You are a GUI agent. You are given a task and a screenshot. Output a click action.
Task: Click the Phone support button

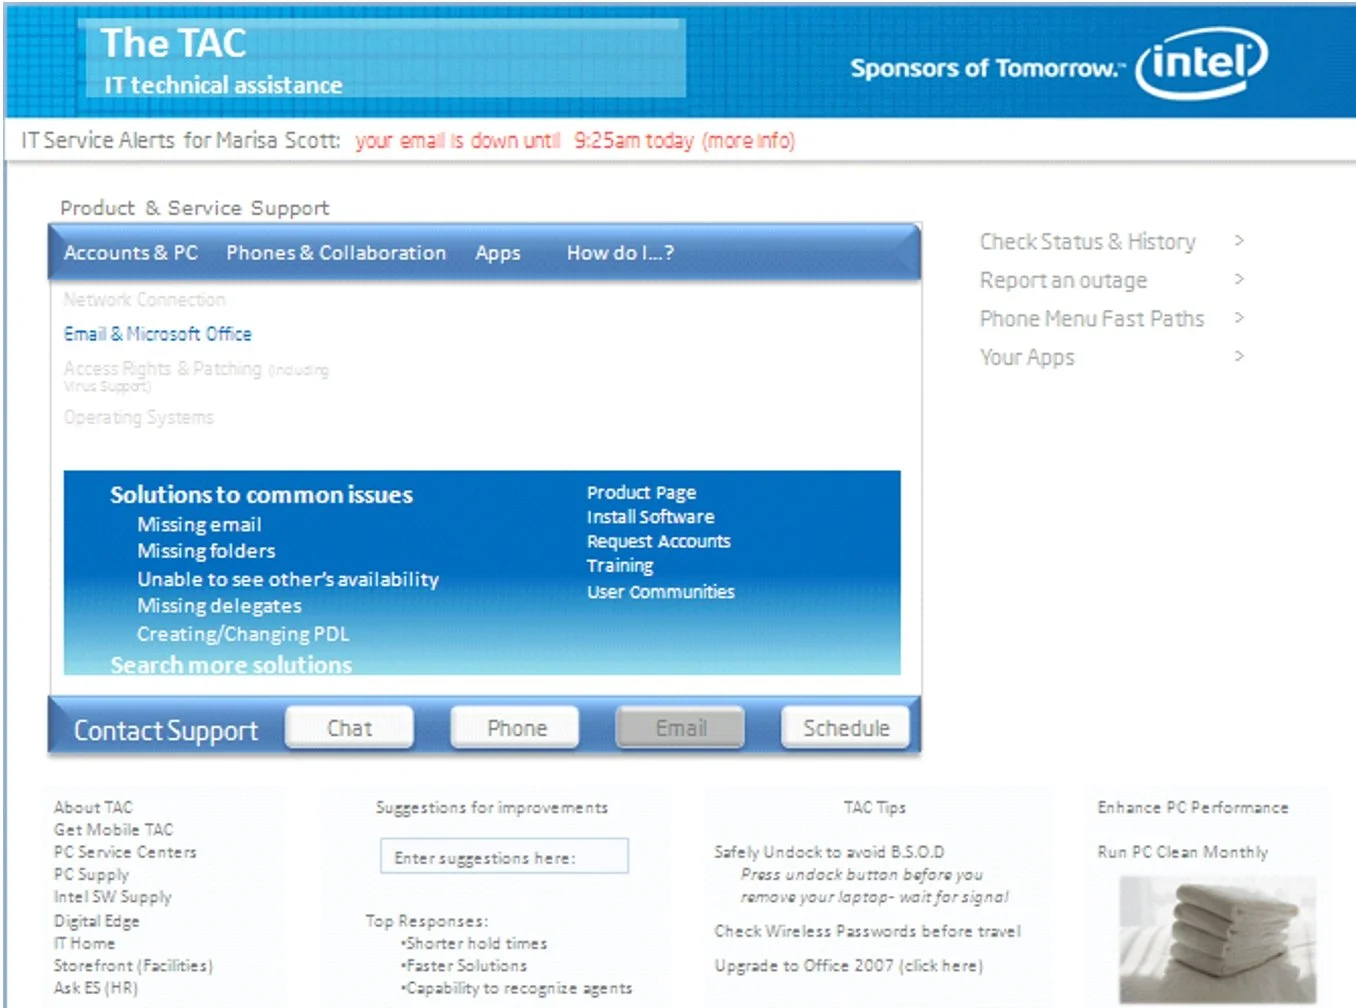(516, 728)
